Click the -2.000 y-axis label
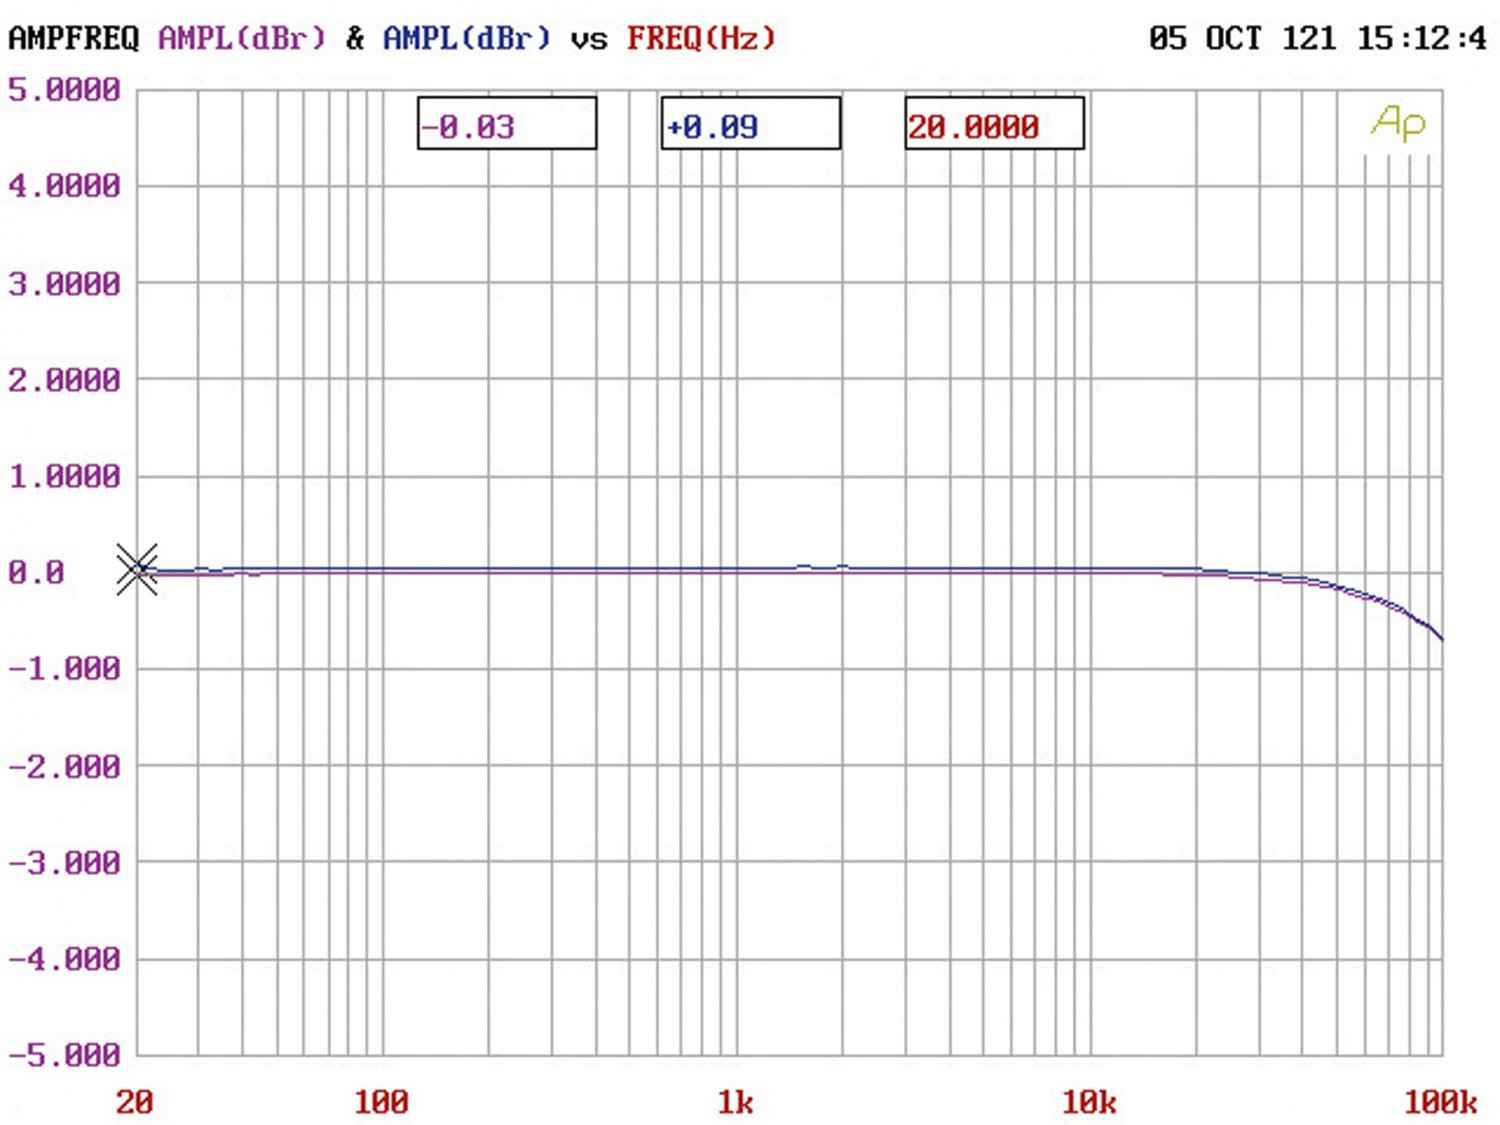Image resolution: width=1500 pixels, height=1125 pixels. tap(64, 766)
